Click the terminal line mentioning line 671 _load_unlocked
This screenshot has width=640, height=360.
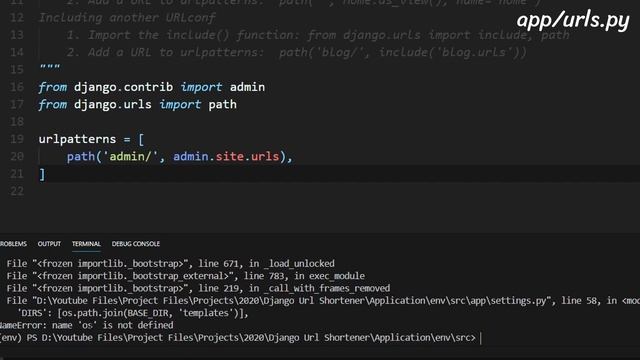tap(171, 264)
